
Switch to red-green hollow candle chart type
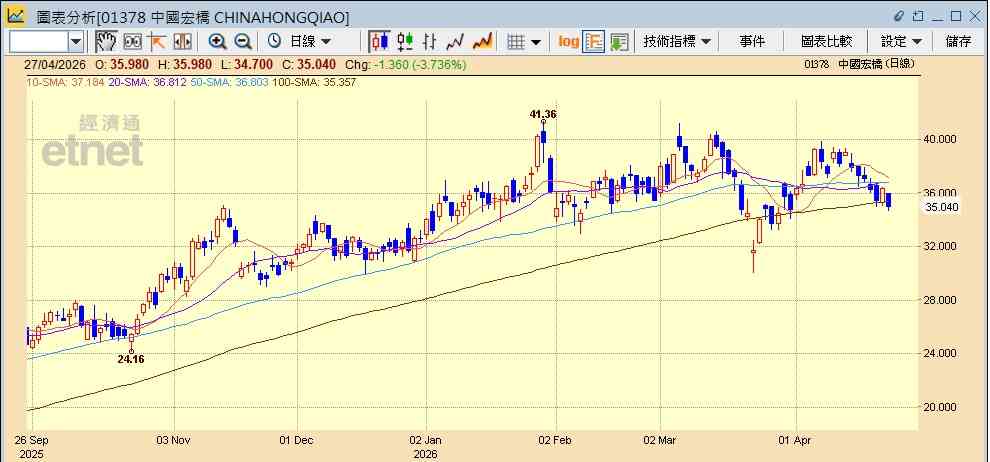405,42
